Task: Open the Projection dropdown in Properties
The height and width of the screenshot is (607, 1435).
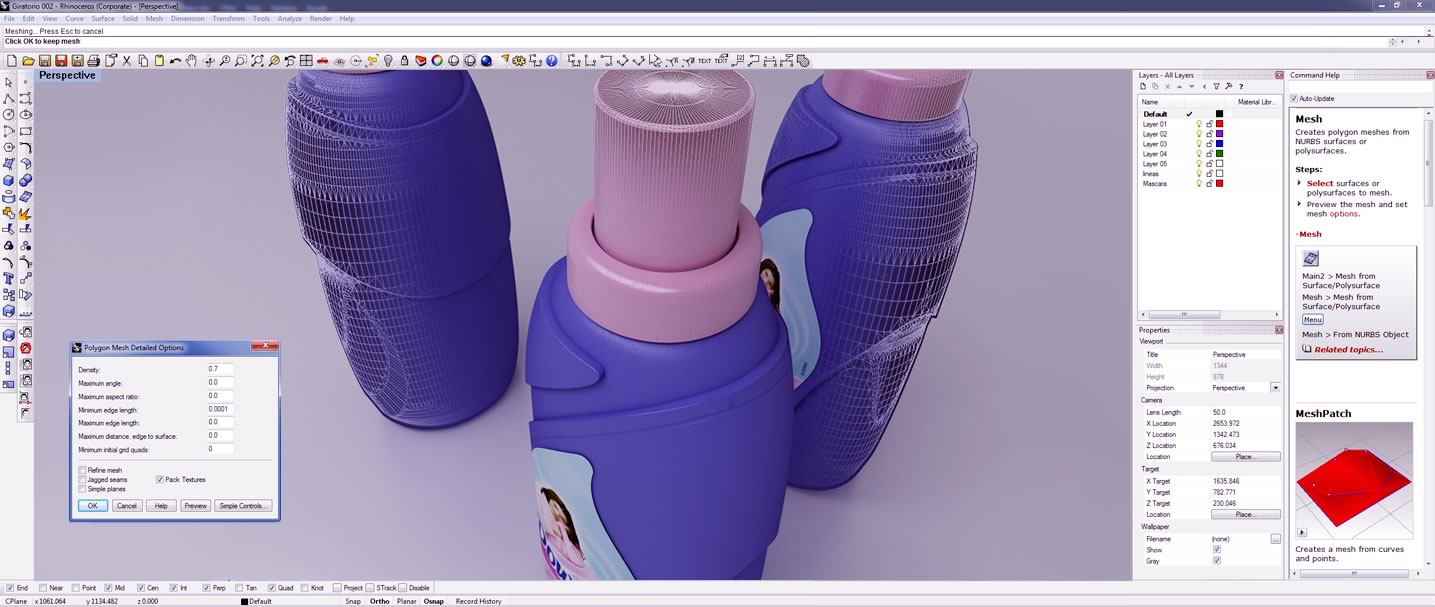Action: 1275,388
